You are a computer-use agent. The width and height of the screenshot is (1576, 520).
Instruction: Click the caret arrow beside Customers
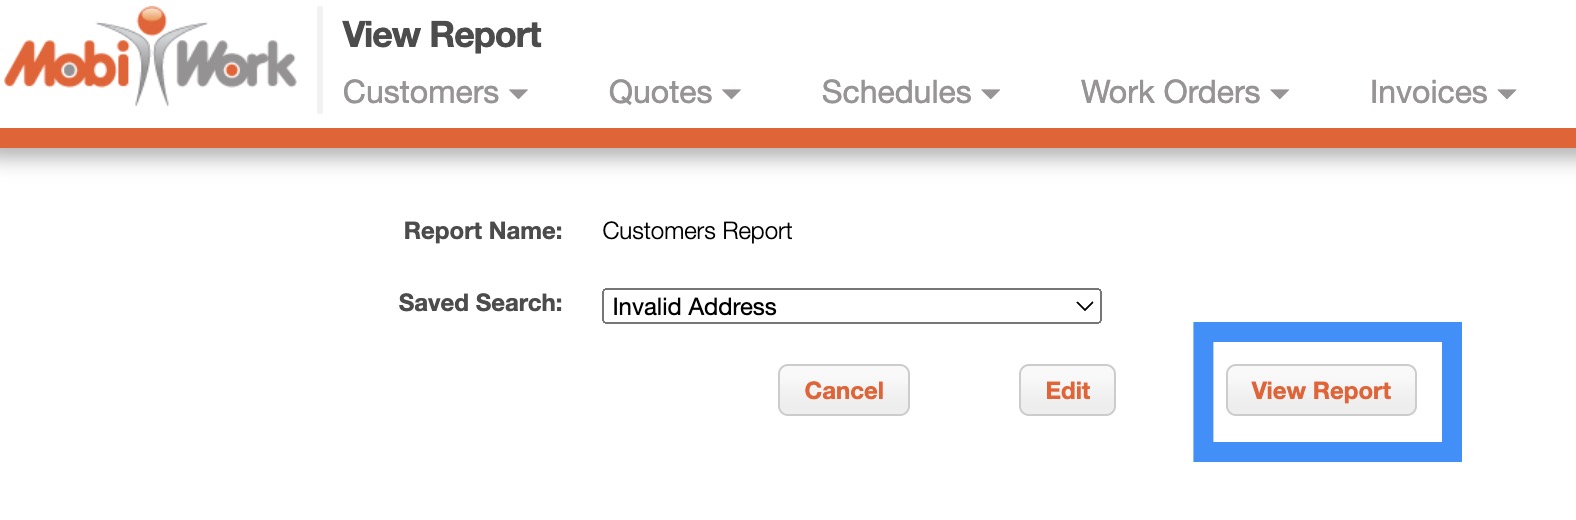(x=518, y=94)
